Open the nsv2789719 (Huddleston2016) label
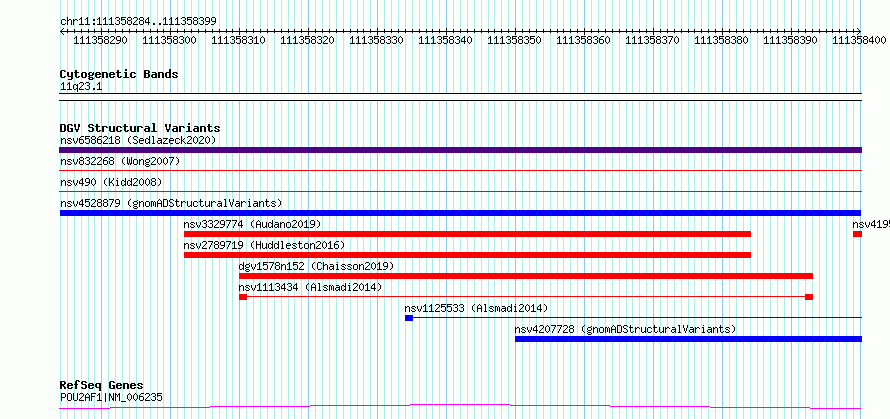 pyautogui.click(x=264, y=245)
